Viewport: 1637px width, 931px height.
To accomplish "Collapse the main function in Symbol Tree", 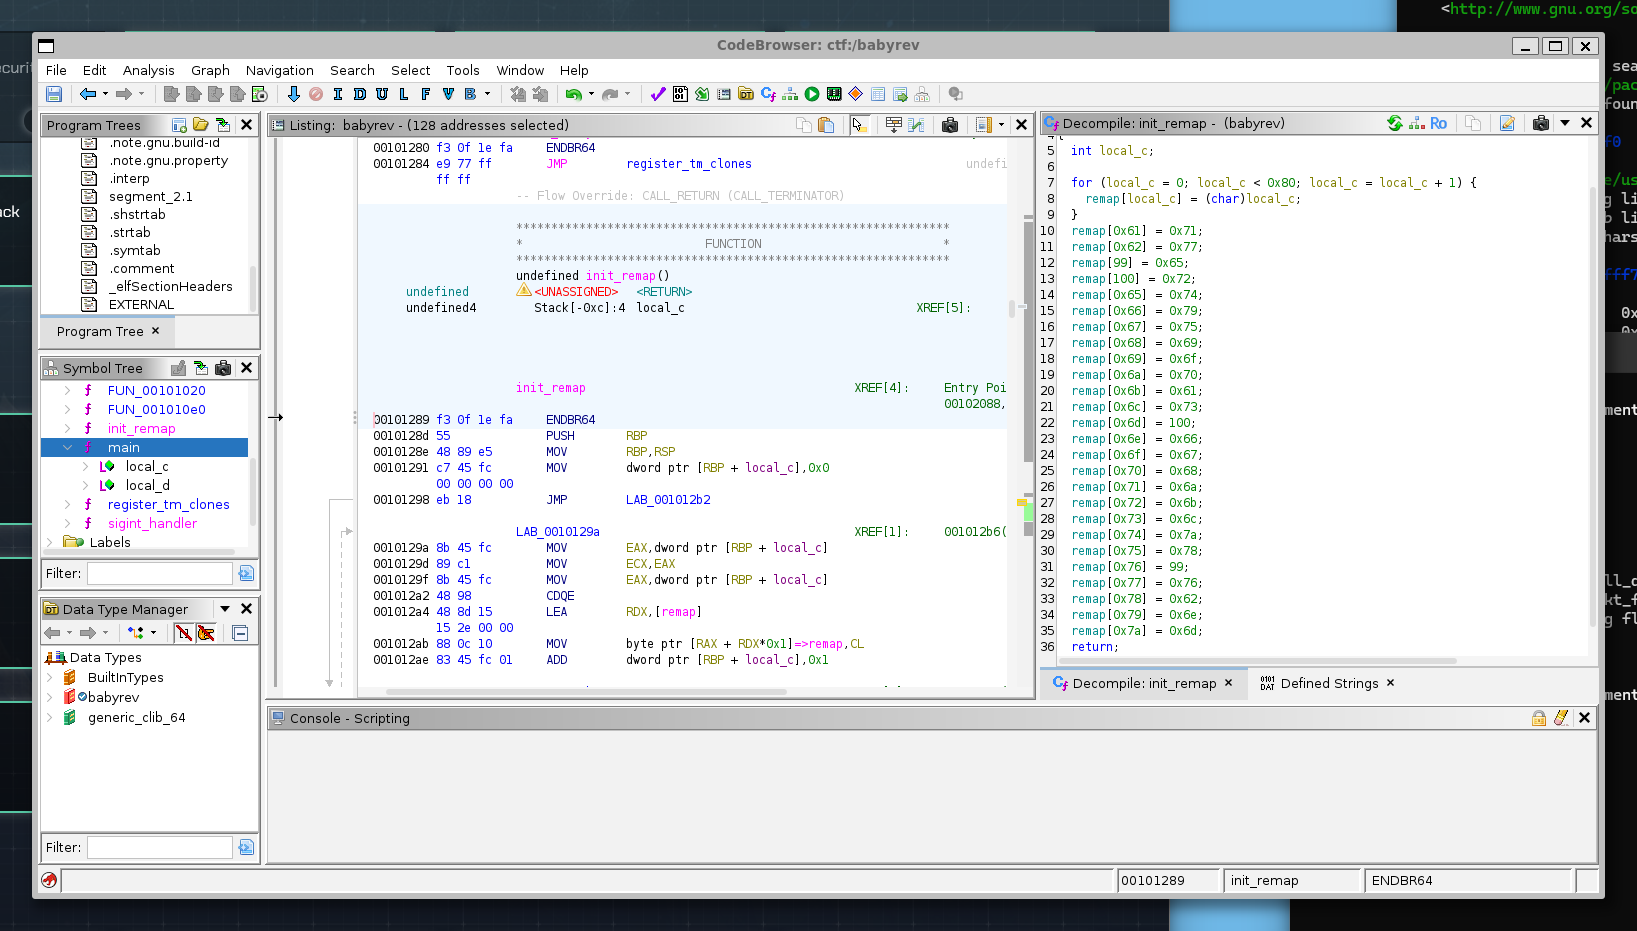I will pyautogui.click(x=67, y=448).
